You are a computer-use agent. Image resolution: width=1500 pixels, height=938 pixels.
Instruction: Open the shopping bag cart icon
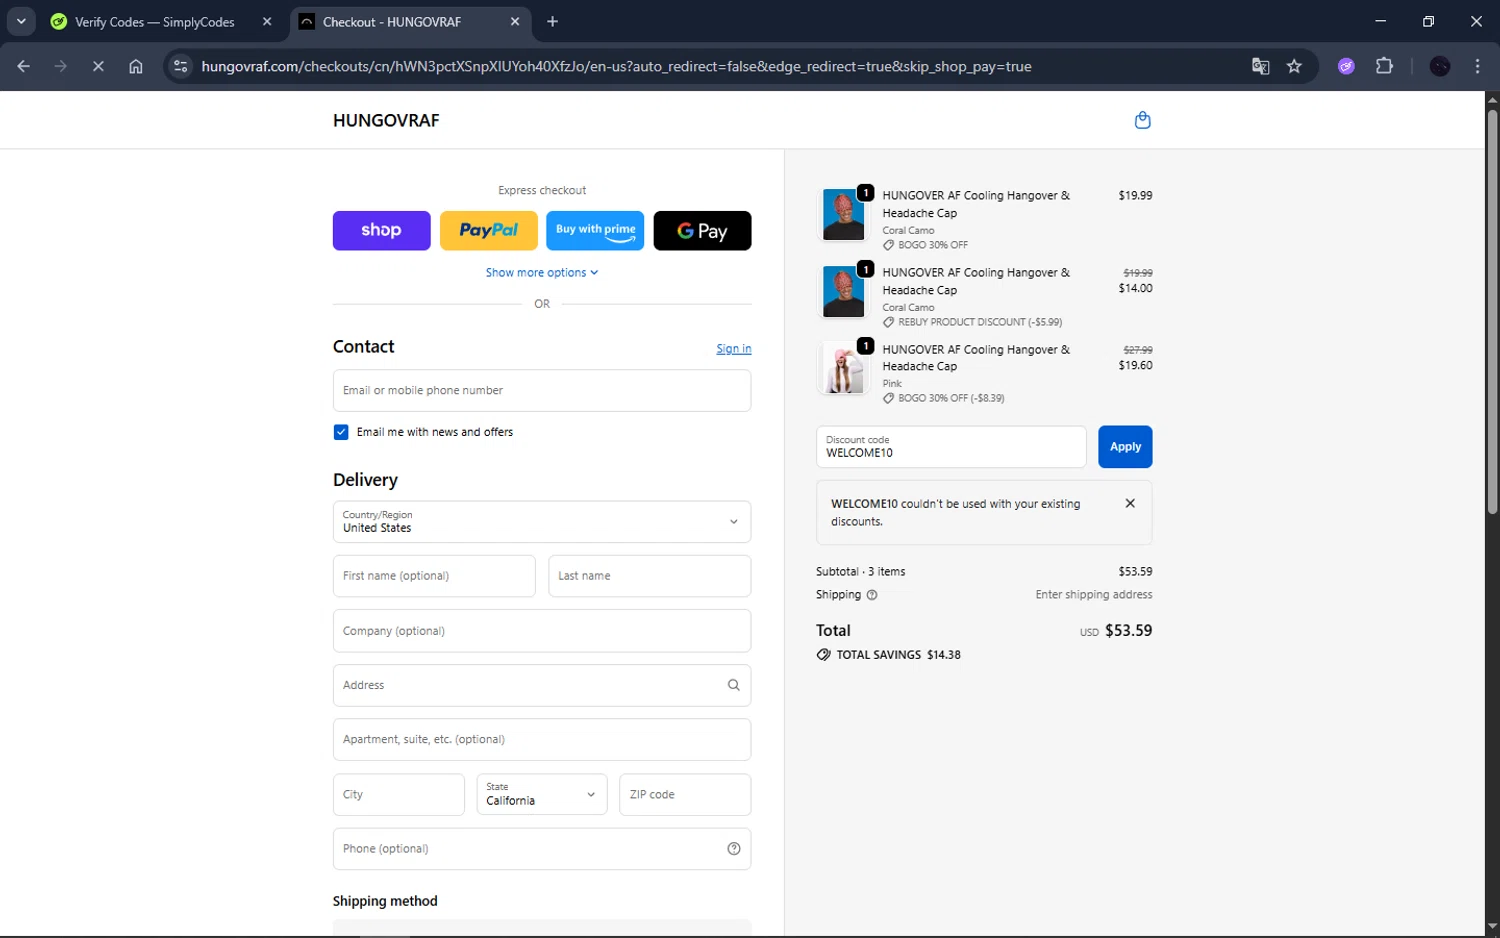point(1142,121)
